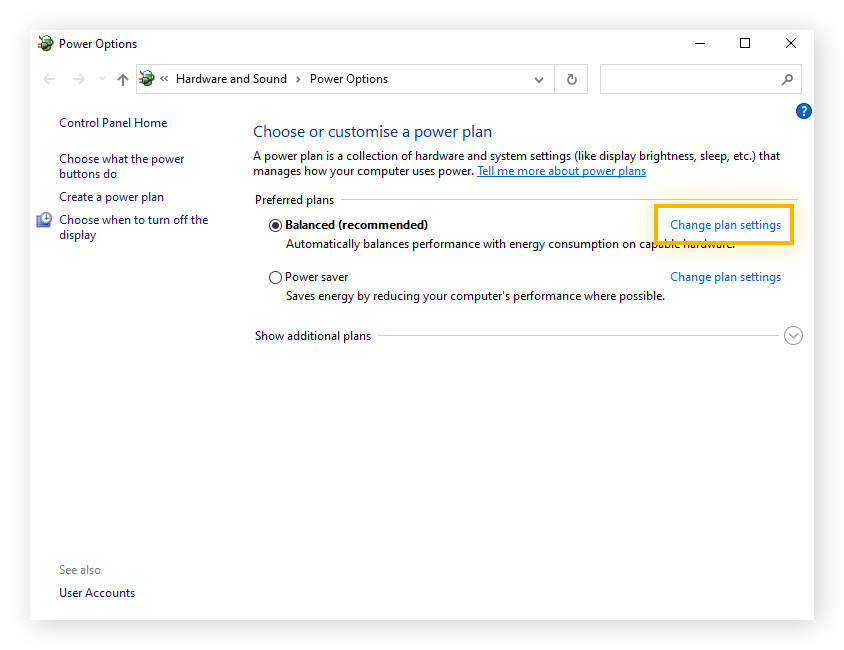Expand Show additional plans
Viewport: 844px width, 650px height.
794,335
